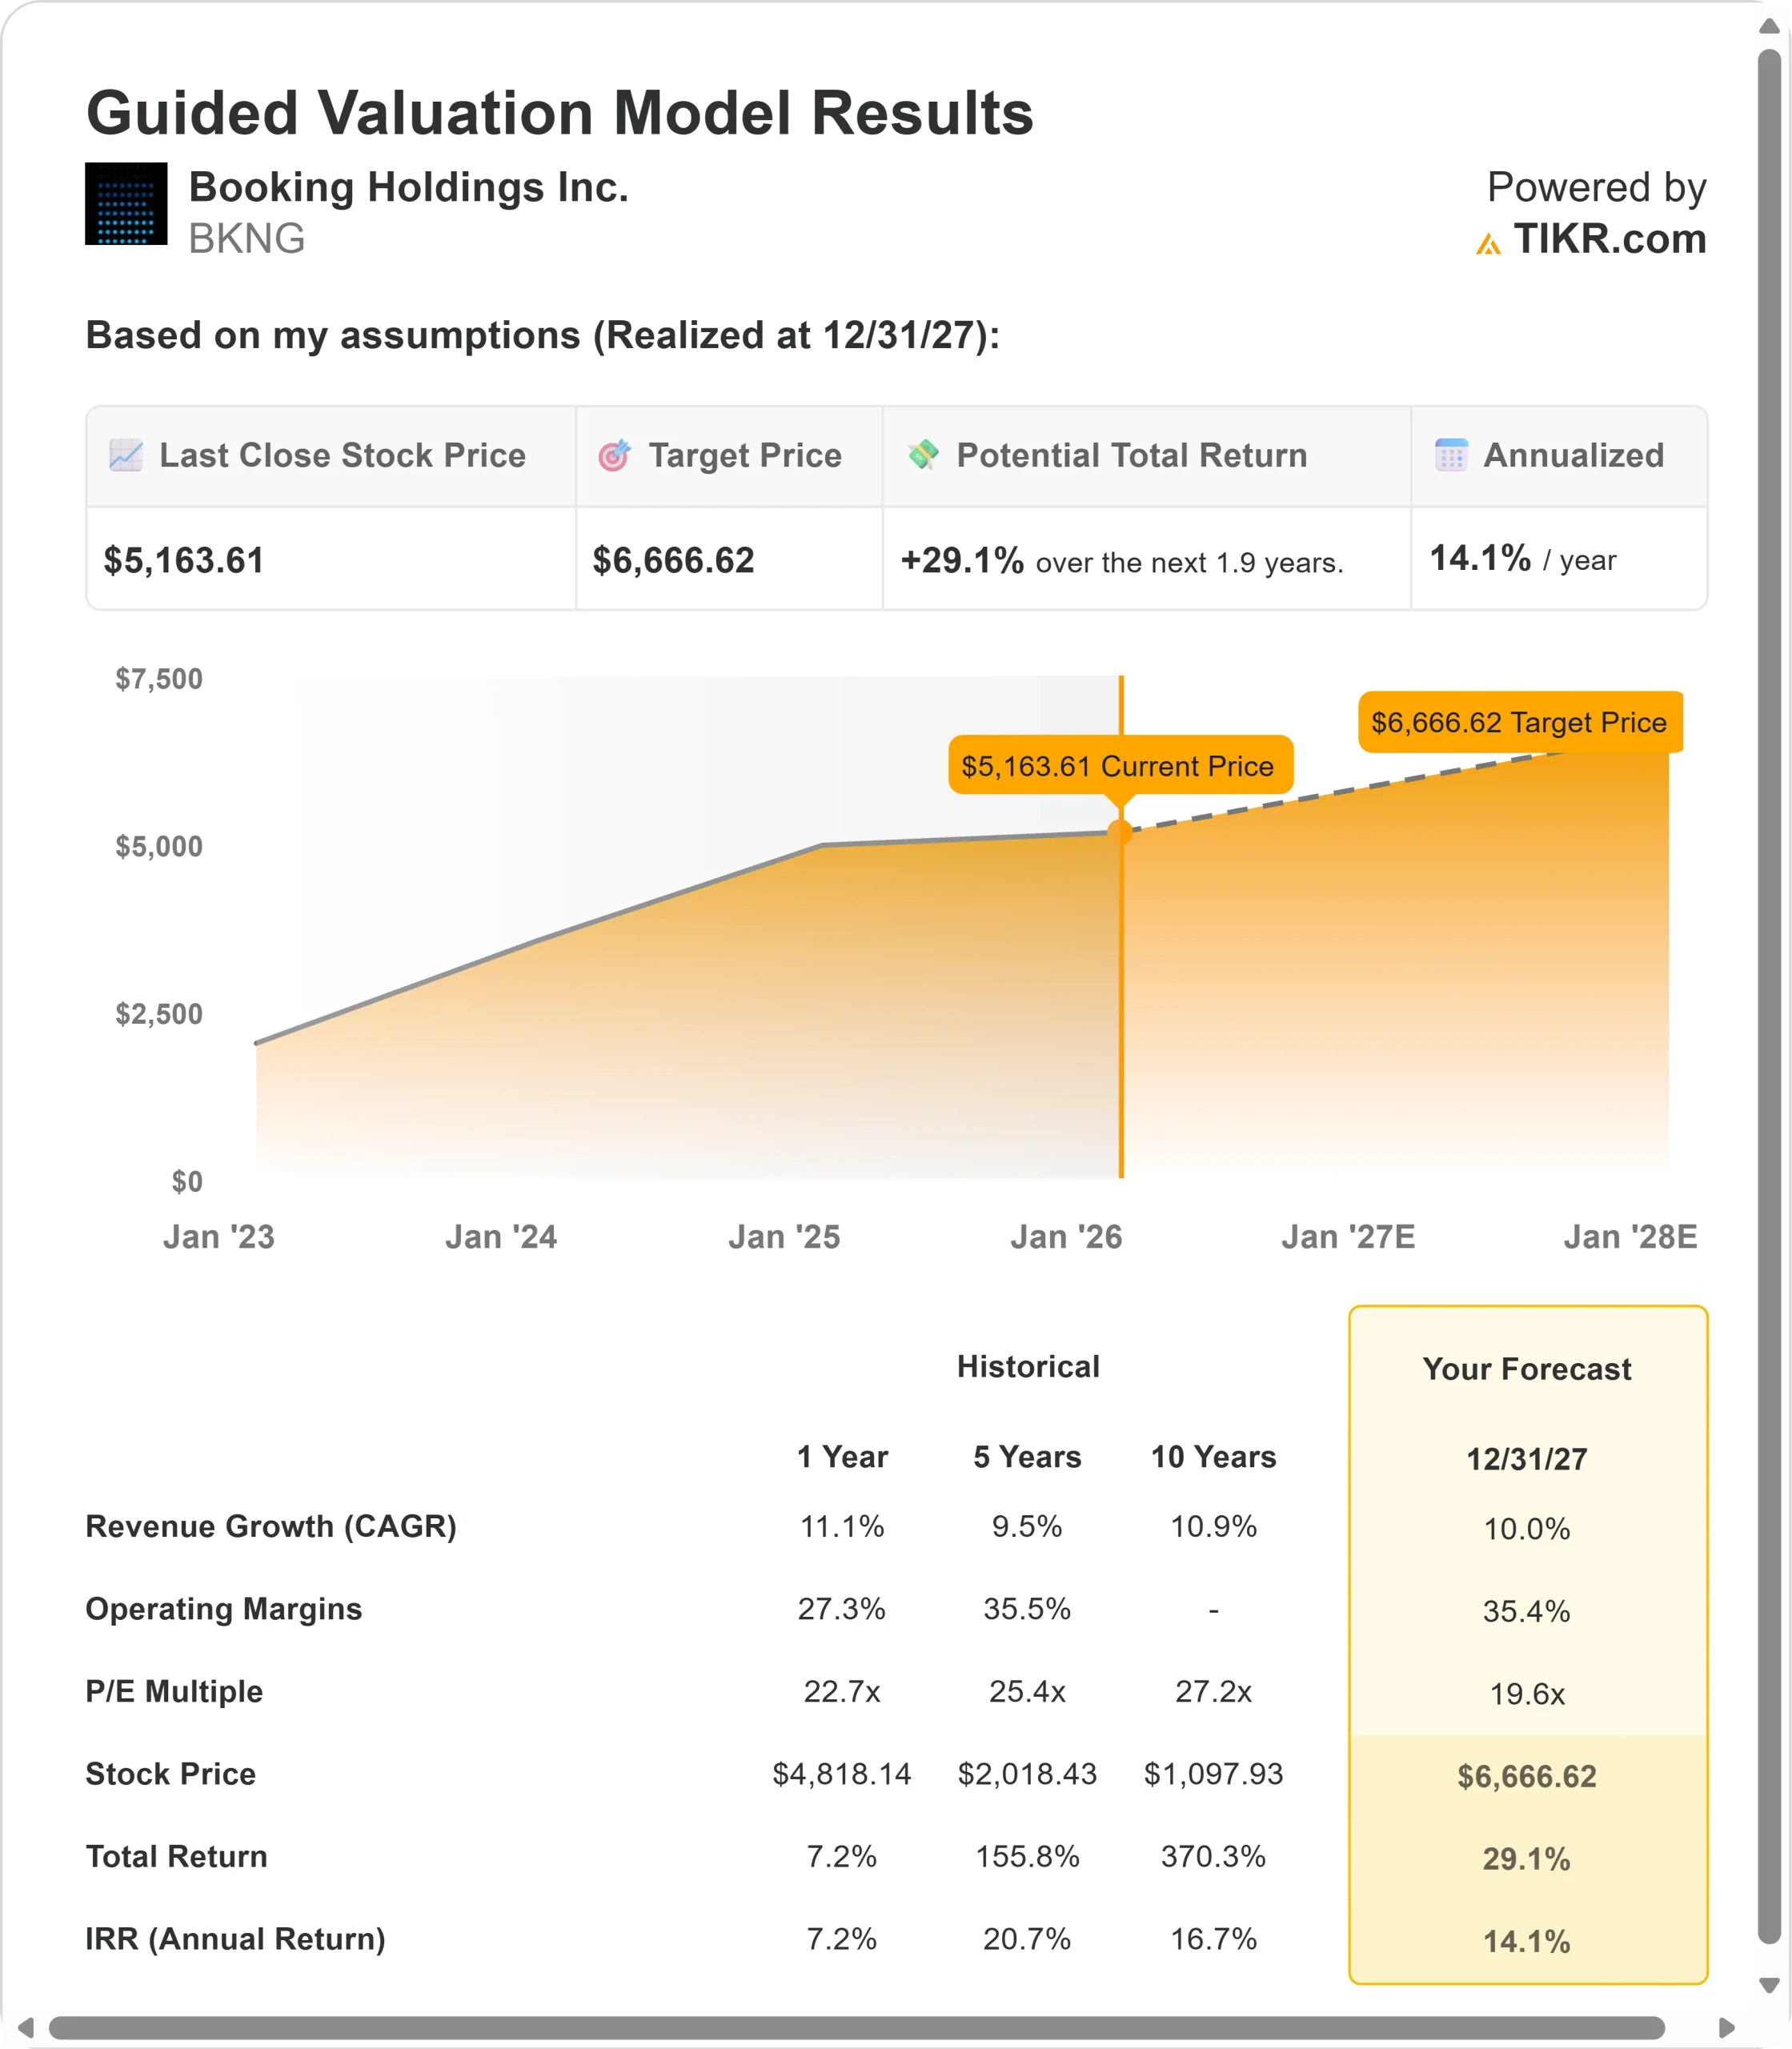This screenshot has width=1792, height=2049.
Task: Click the 5 Years historical column header
Action: click(1027, 1456)
